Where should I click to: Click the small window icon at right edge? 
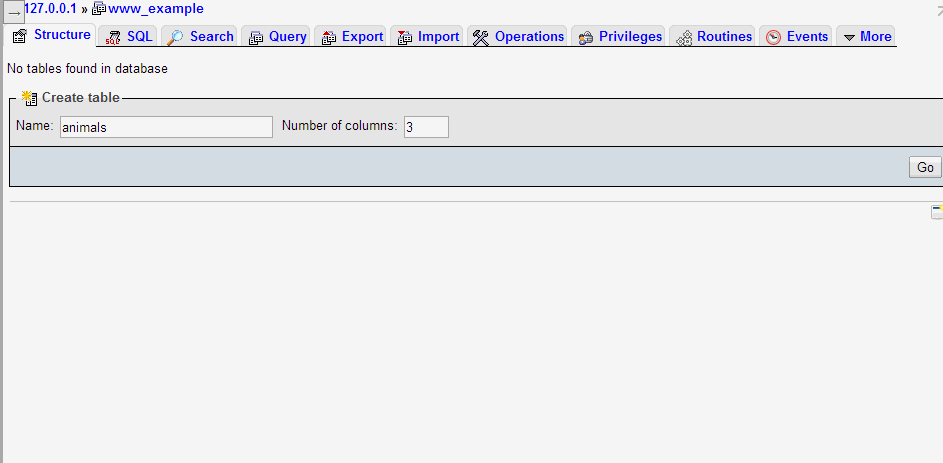pyautogui.click(x=936, y=211)
